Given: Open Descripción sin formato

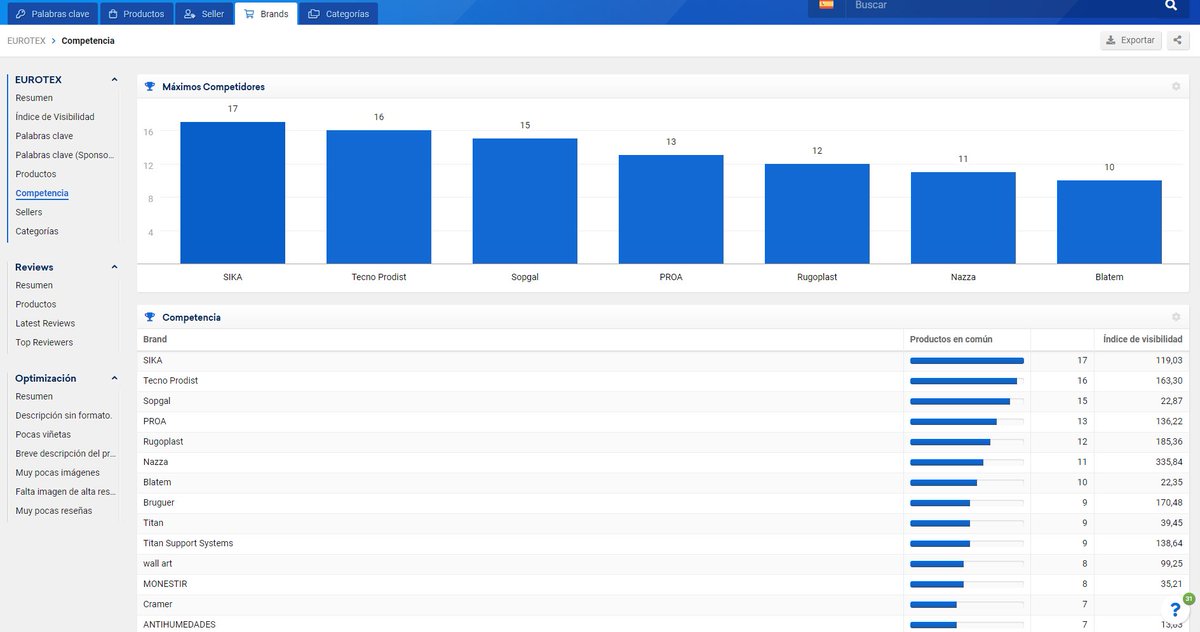Looking at the screenshot, I should 63,415.
